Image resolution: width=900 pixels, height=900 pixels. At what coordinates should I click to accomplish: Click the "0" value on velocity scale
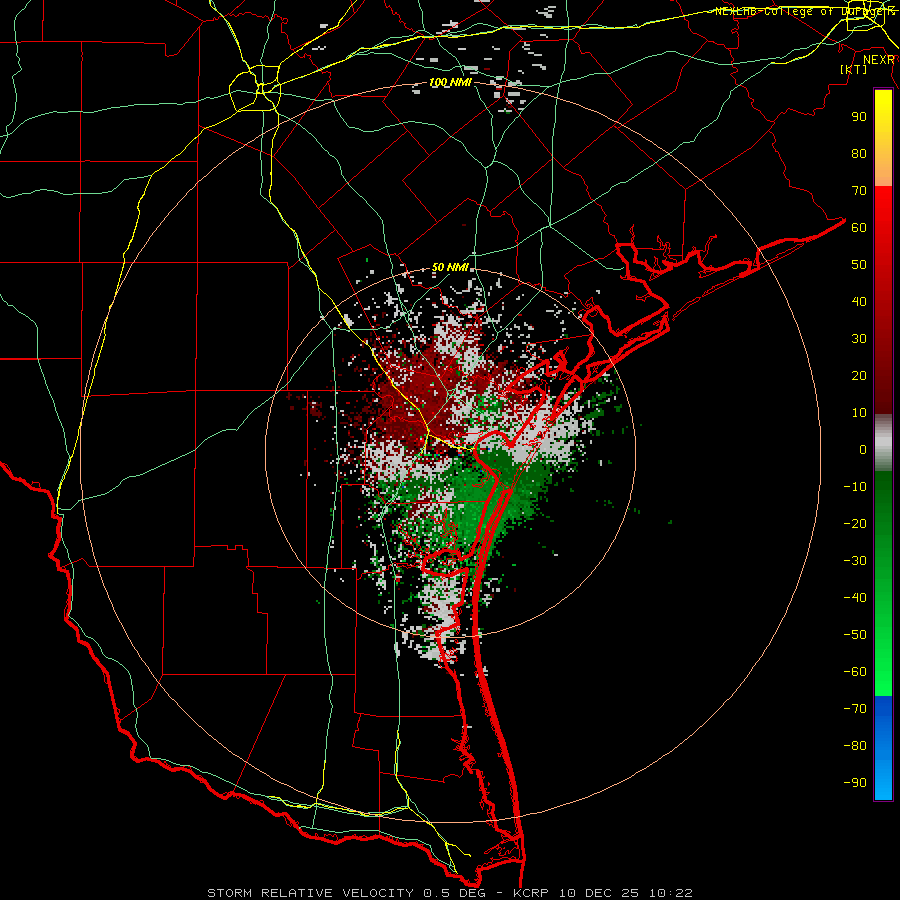tap(863, 450)
